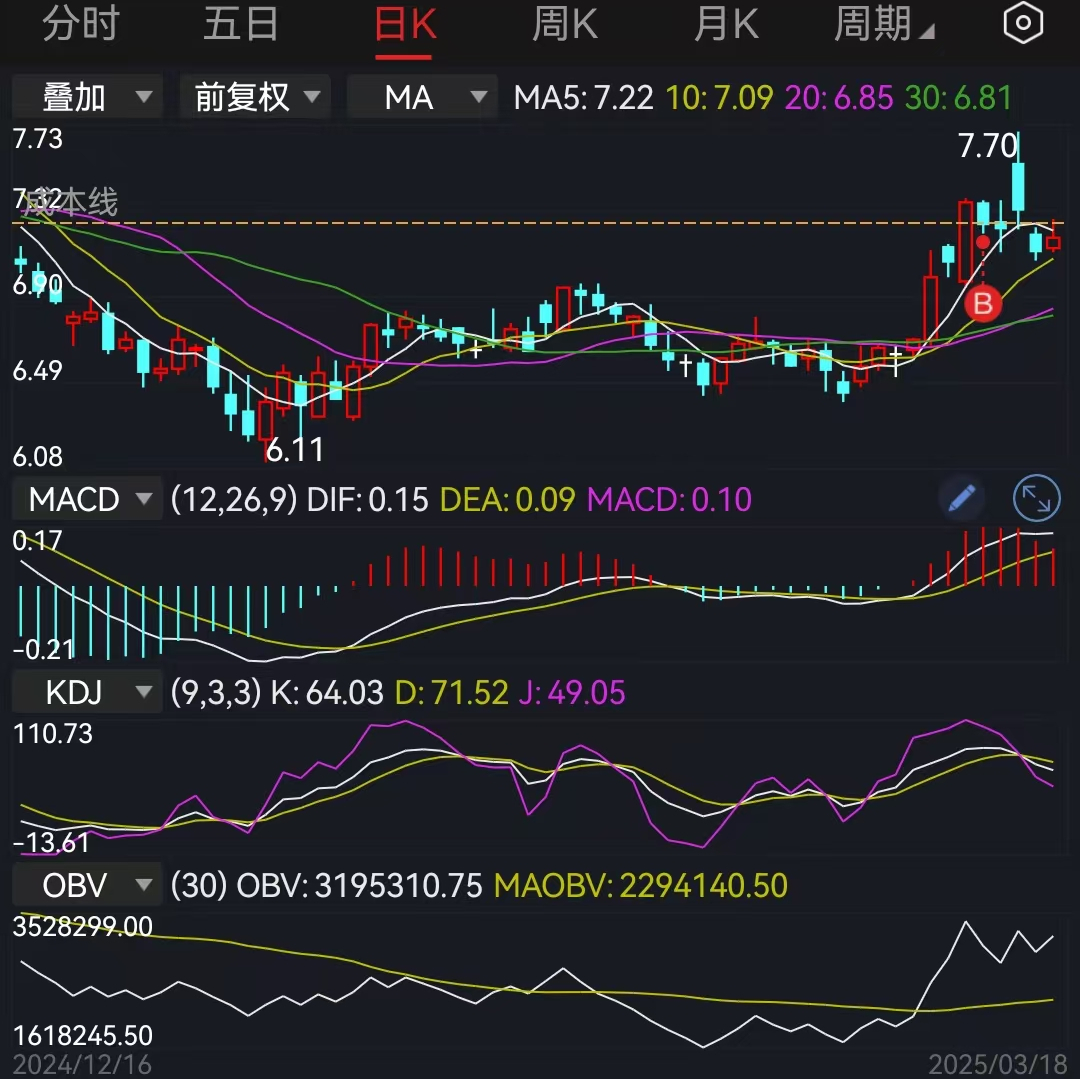Switch to the 分时 intraday tab

[81, 23]
